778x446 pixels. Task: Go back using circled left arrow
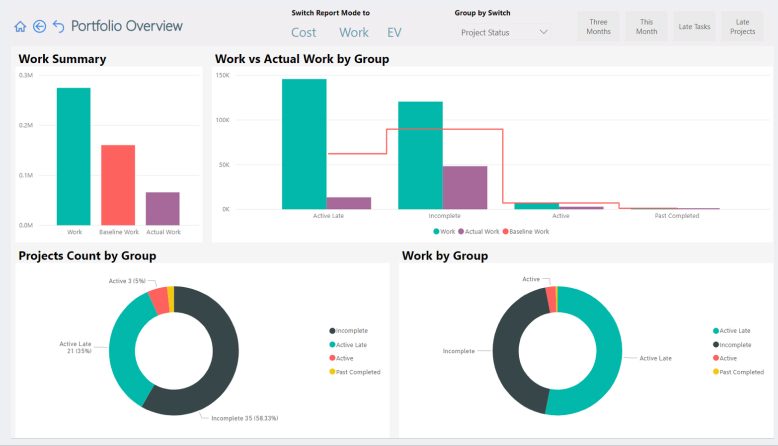pos(40,26)
